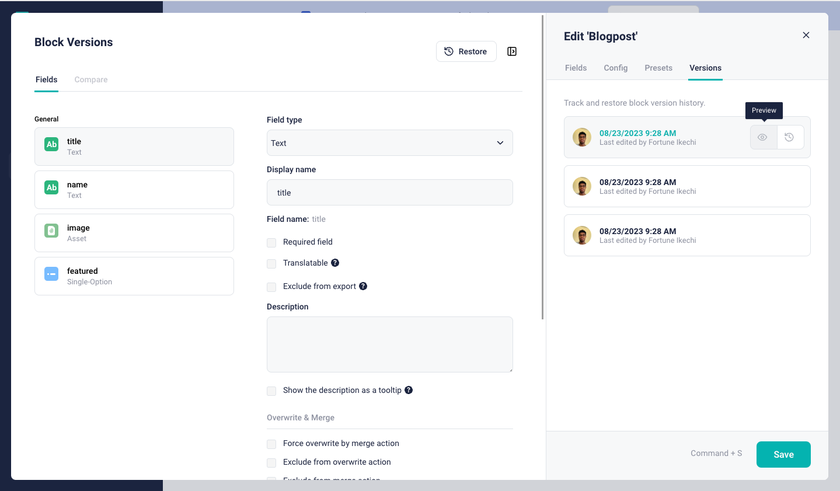Viewport: 840px width, 491px height.
Task: Click the Display name input field
Action: point(389,192)
